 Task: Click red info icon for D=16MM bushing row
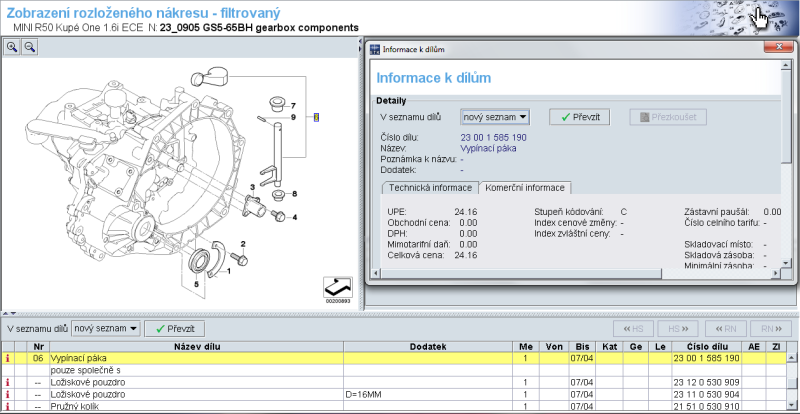9,395
